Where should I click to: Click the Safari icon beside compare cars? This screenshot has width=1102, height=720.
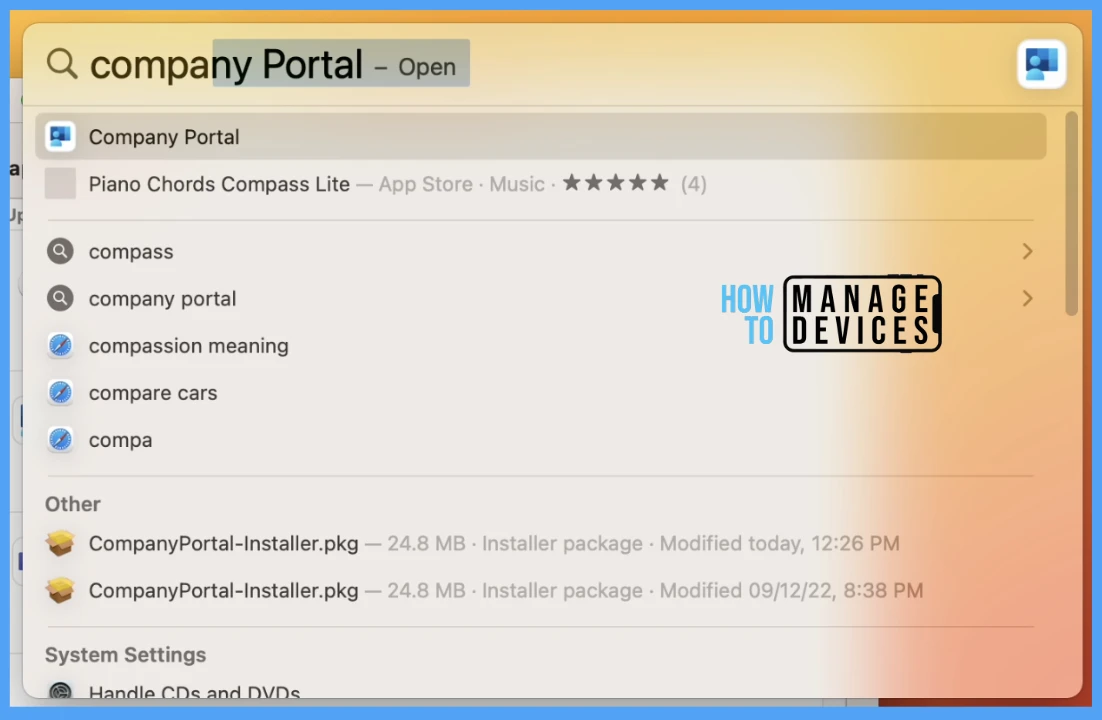pyautogui.click(x=60, y=392)
